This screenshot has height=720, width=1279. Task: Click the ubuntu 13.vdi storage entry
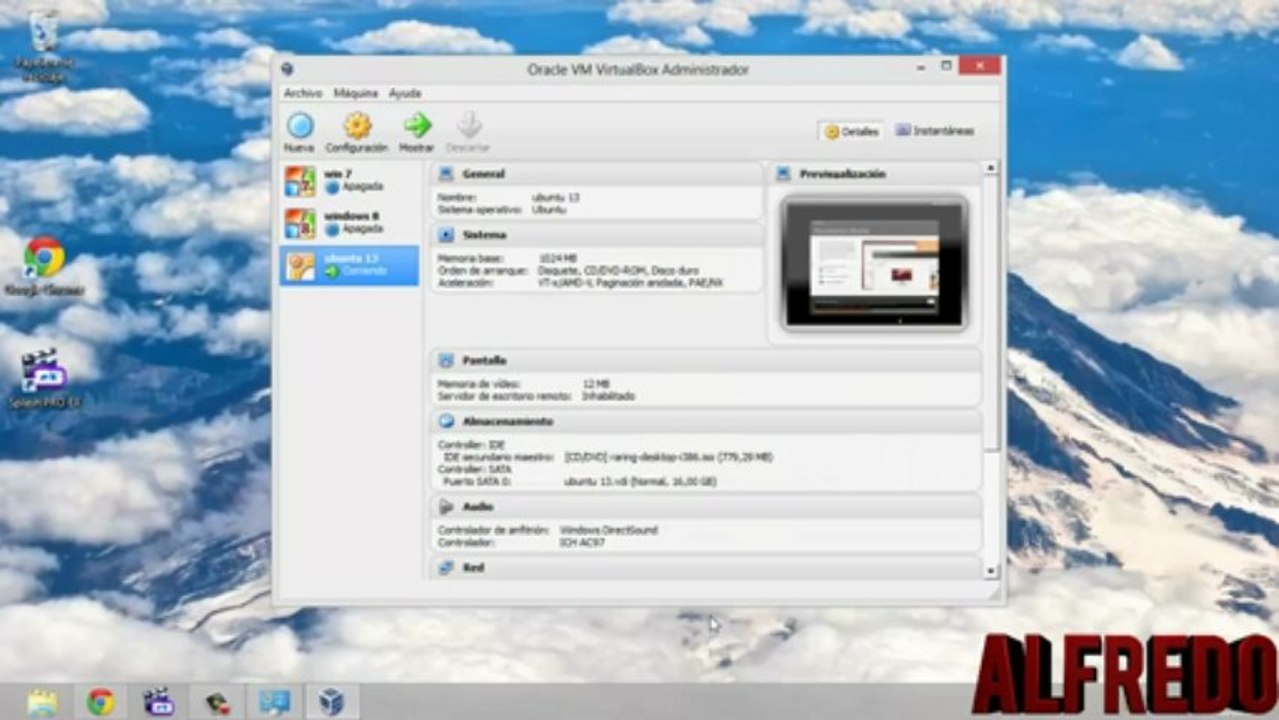point(640,481)
